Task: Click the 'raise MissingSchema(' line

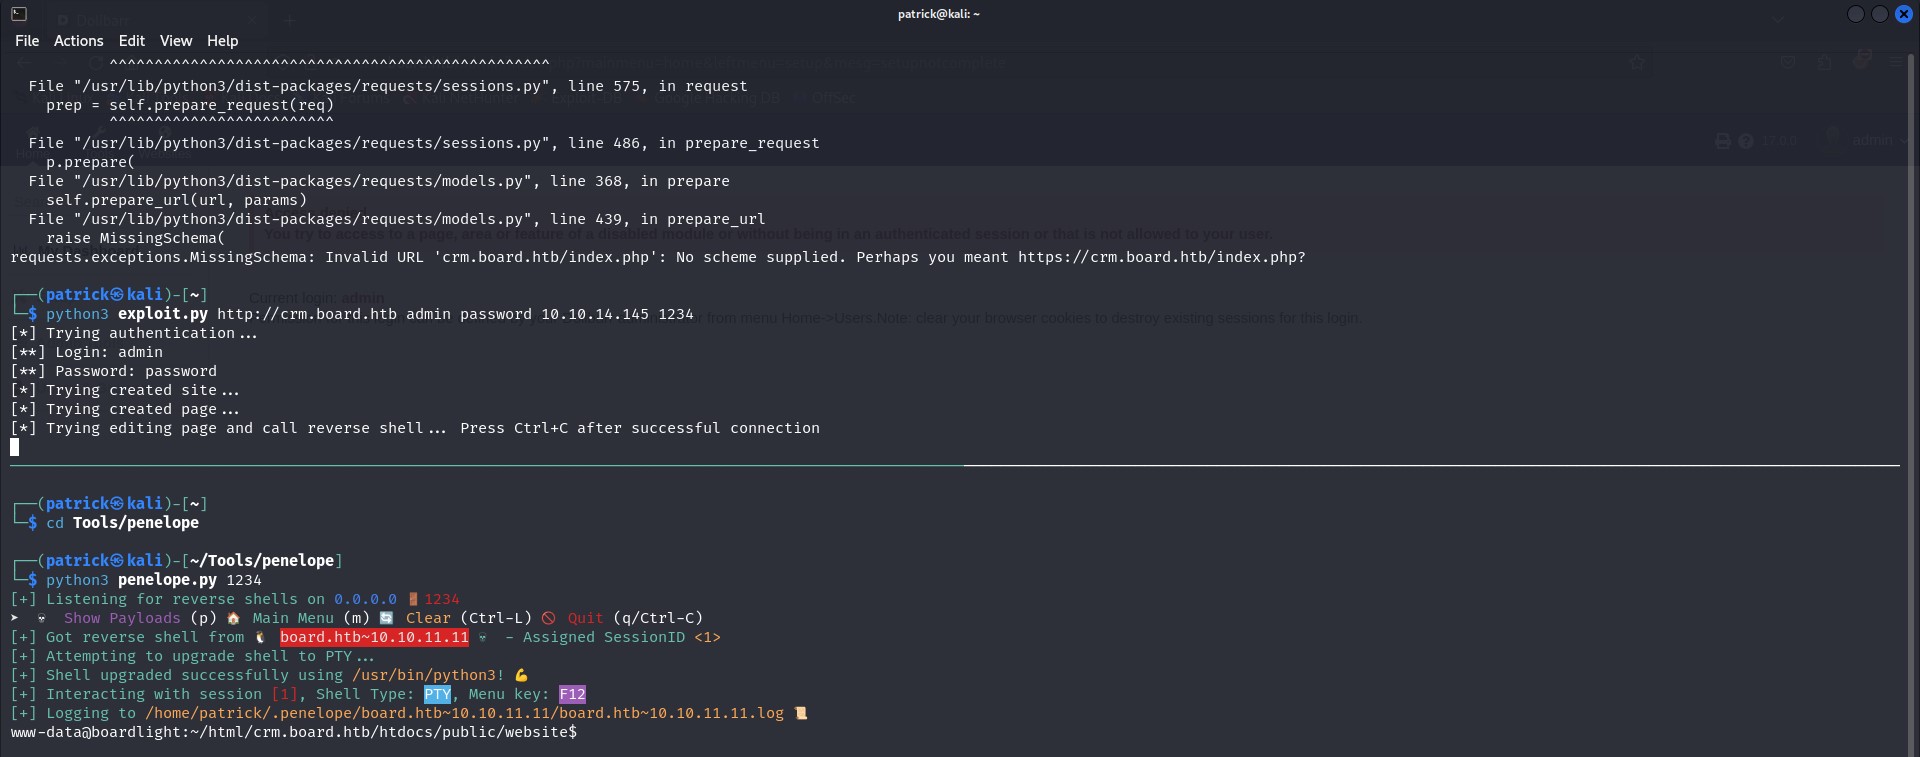Action: [x=135, y=238]
